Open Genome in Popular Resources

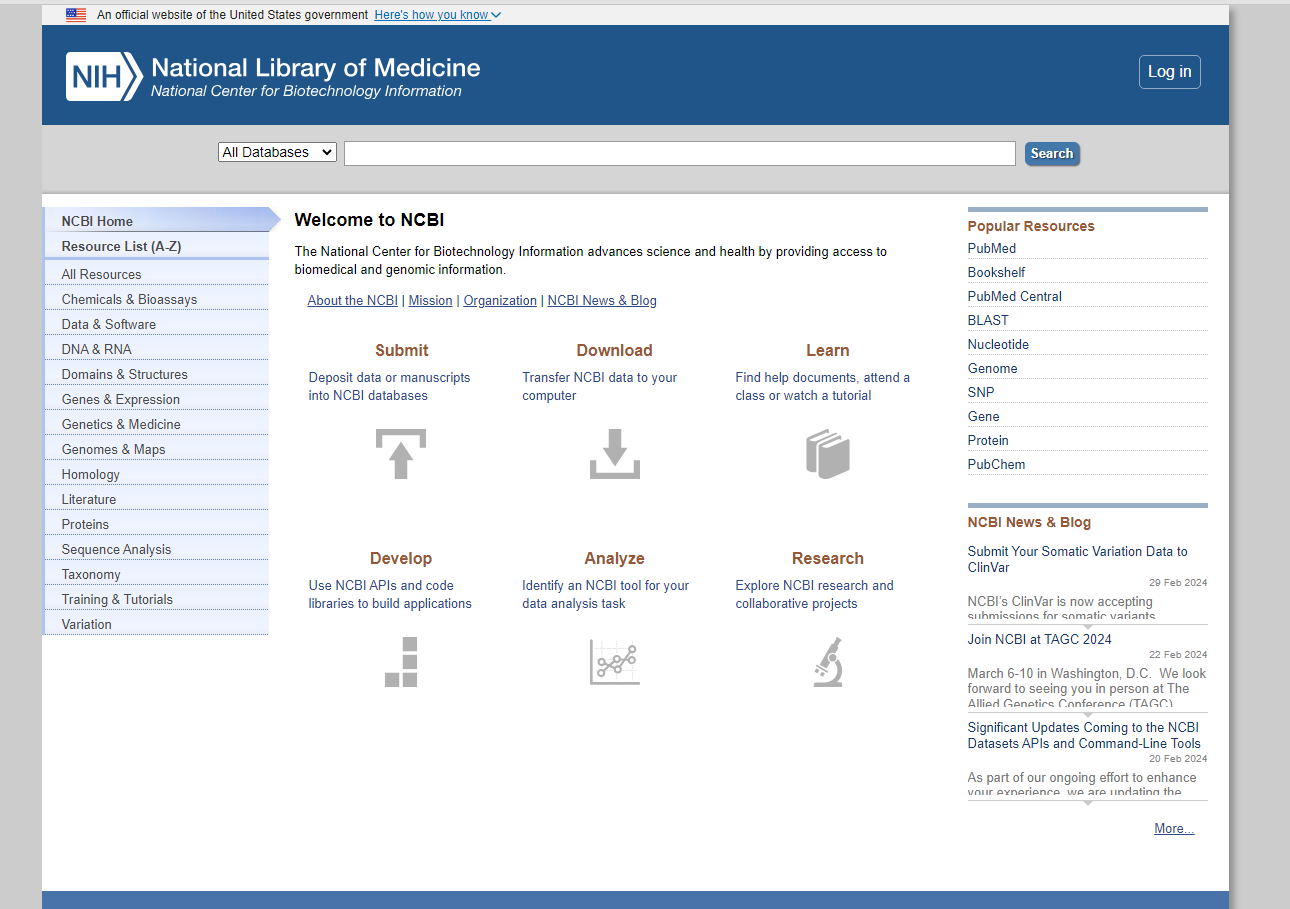click(x=993, y=368)
